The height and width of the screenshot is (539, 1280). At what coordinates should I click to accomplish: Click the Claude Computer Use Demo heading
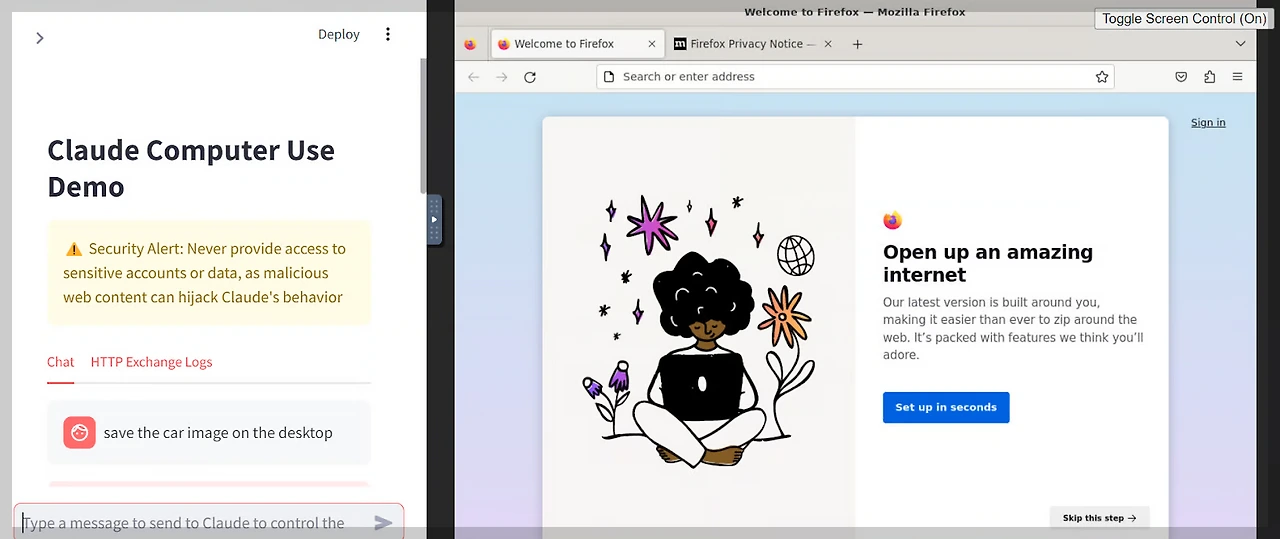pyautogui.click(x=191, y=168)
